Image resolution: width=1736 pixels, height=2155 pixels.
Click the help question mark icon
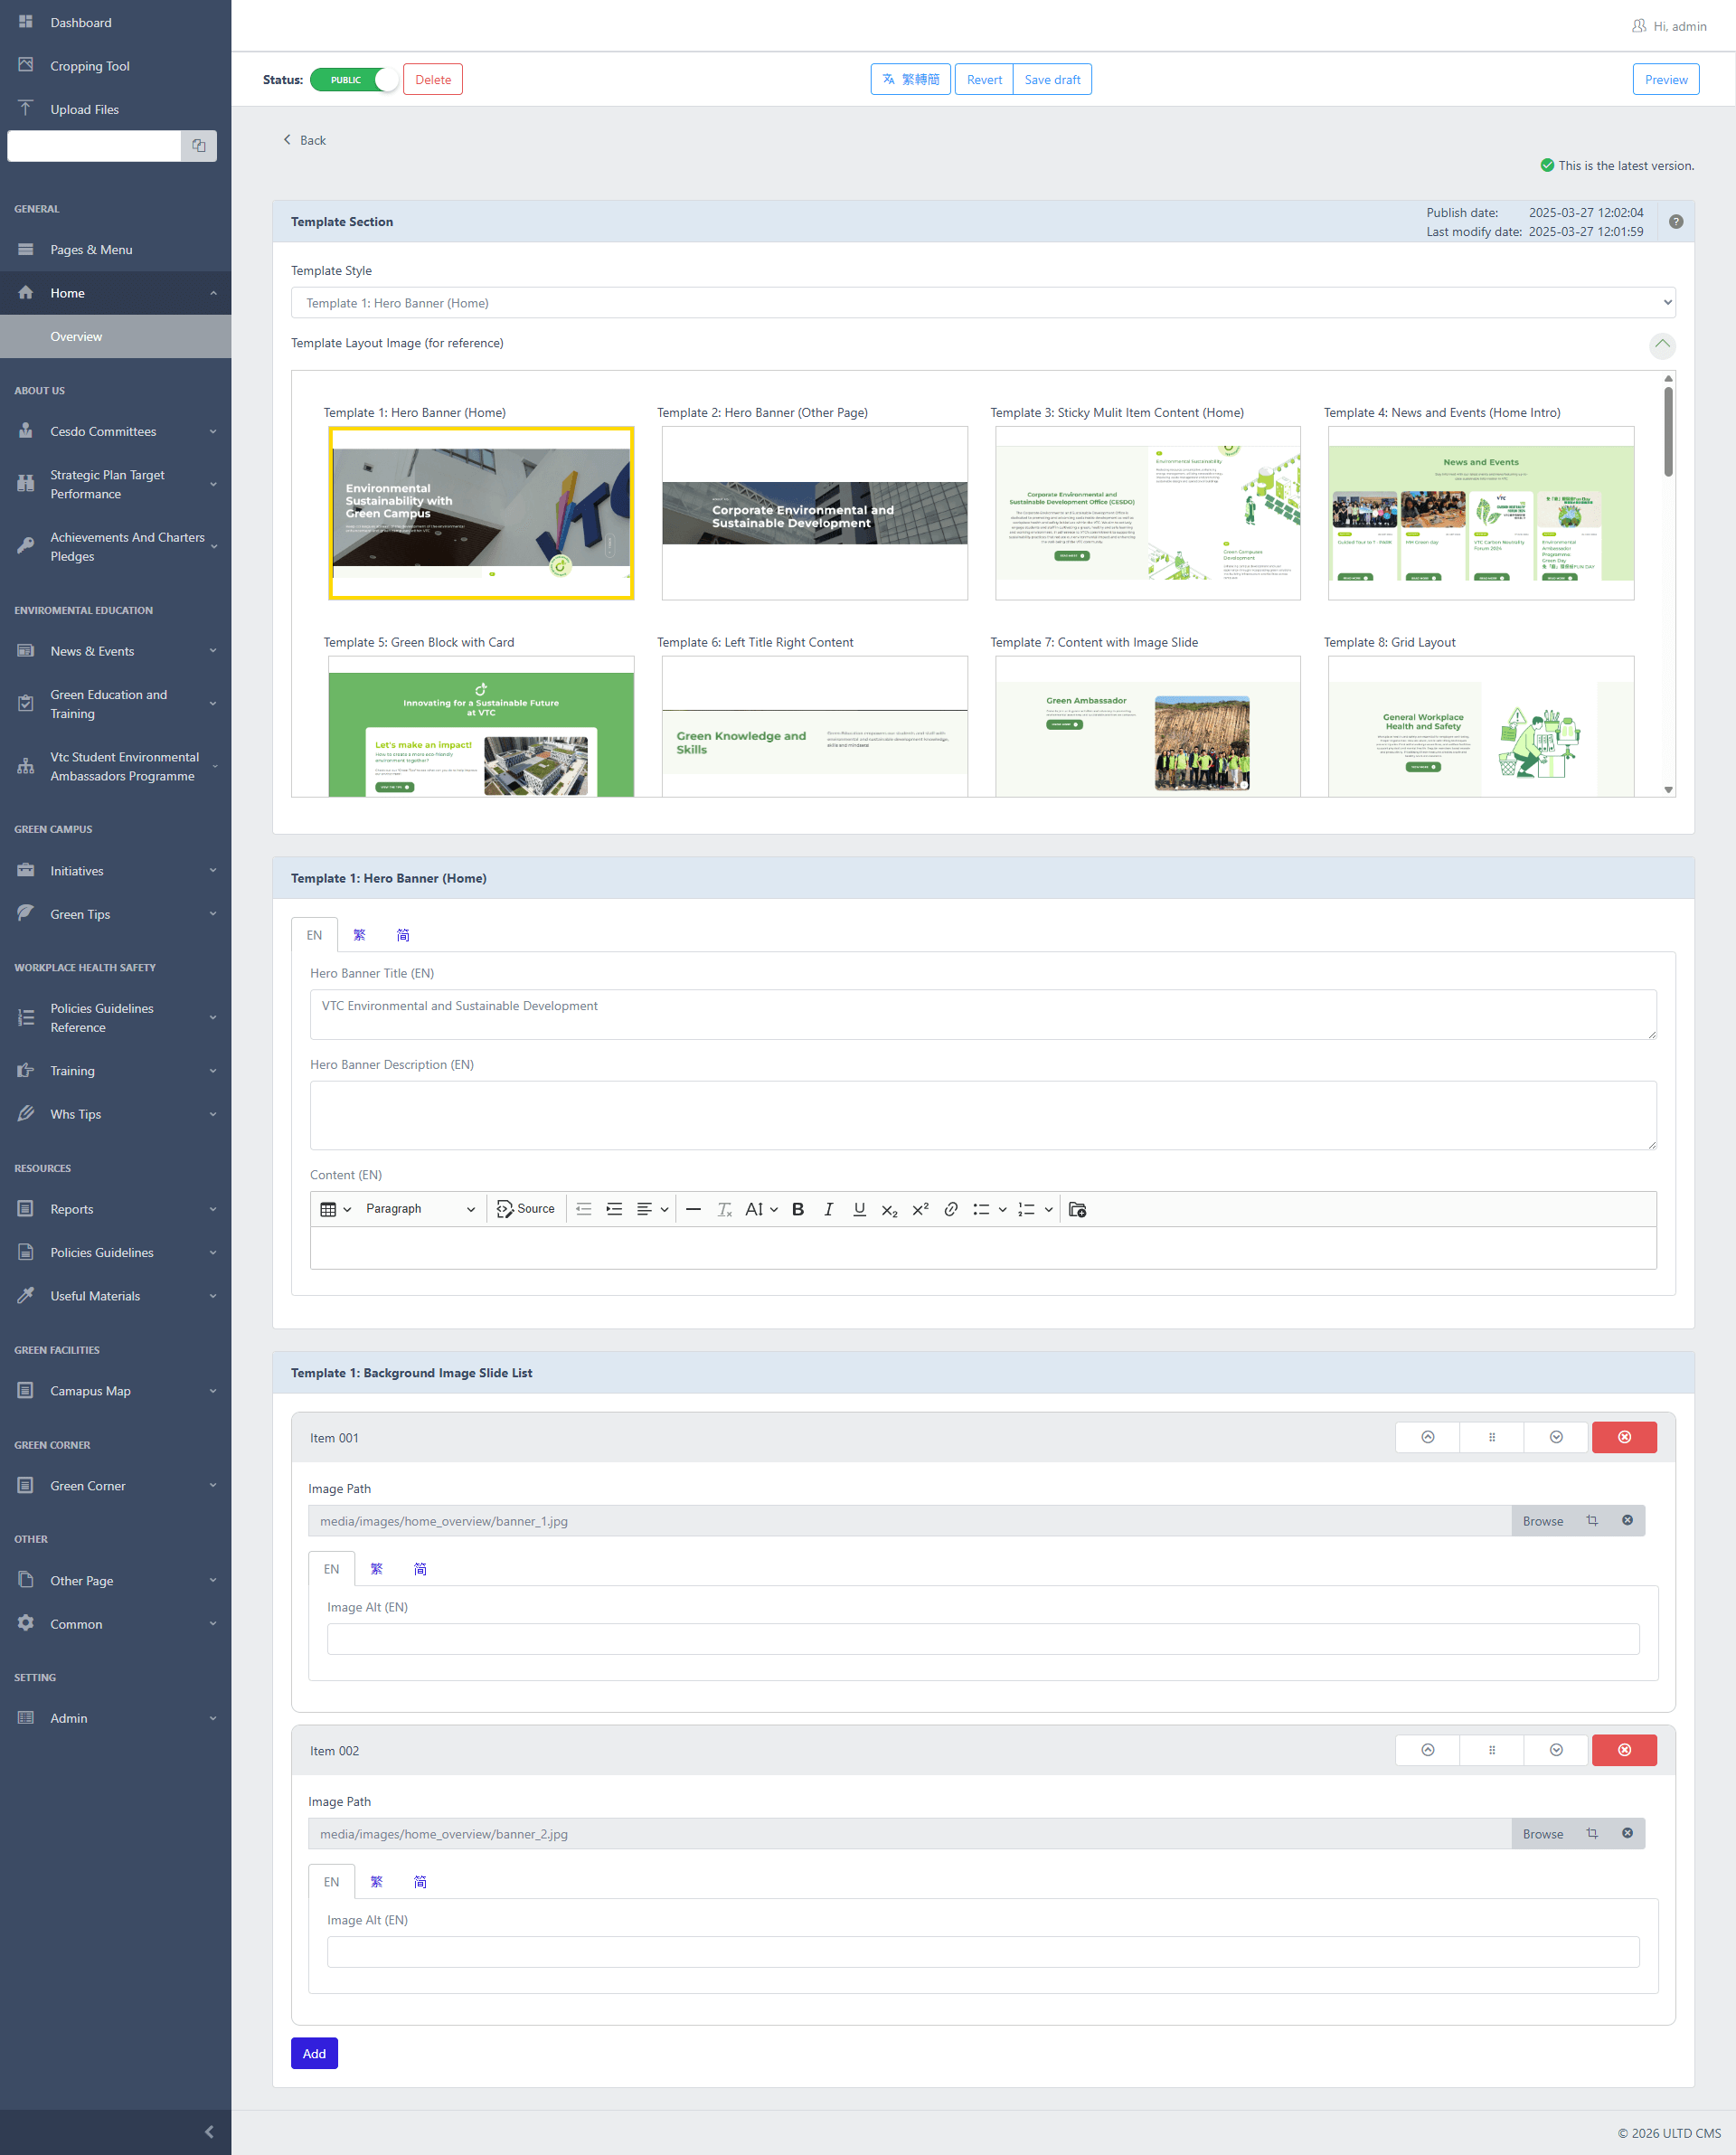pyautogui.click(x=1676, y=222)
